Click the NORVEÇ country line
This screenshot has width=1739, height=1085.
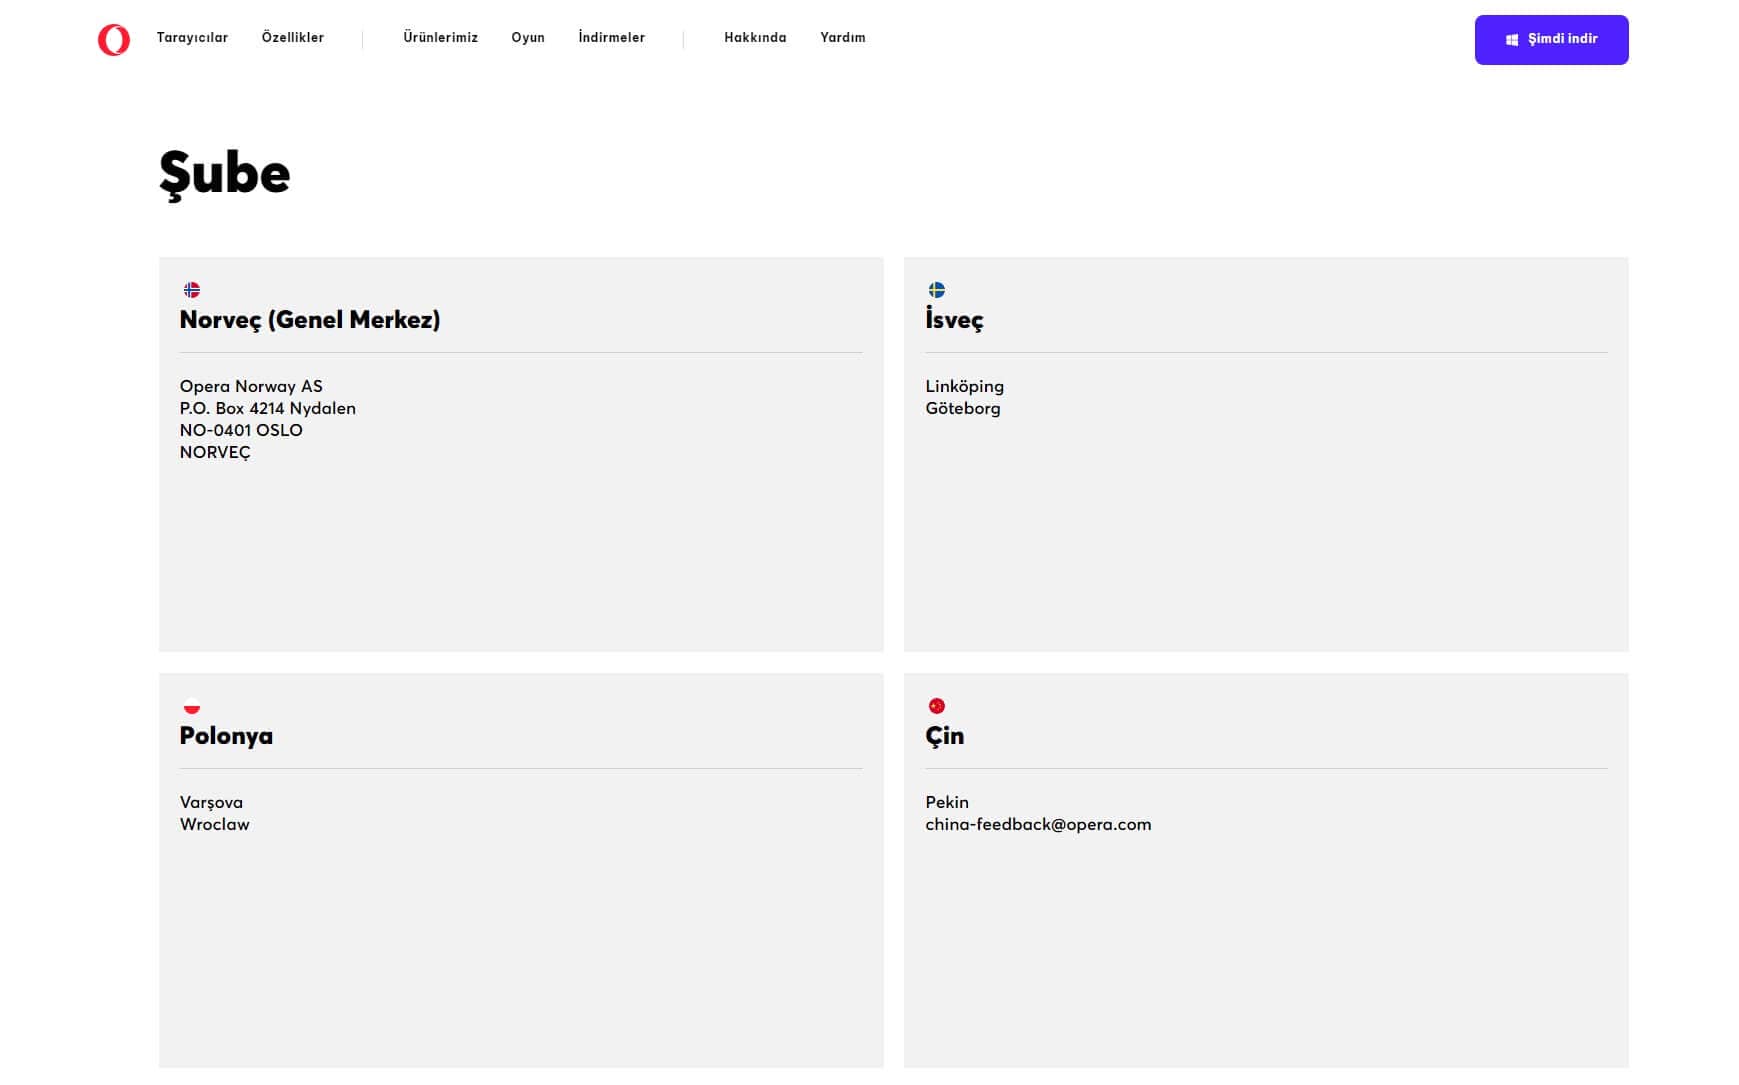click(215, 452)
